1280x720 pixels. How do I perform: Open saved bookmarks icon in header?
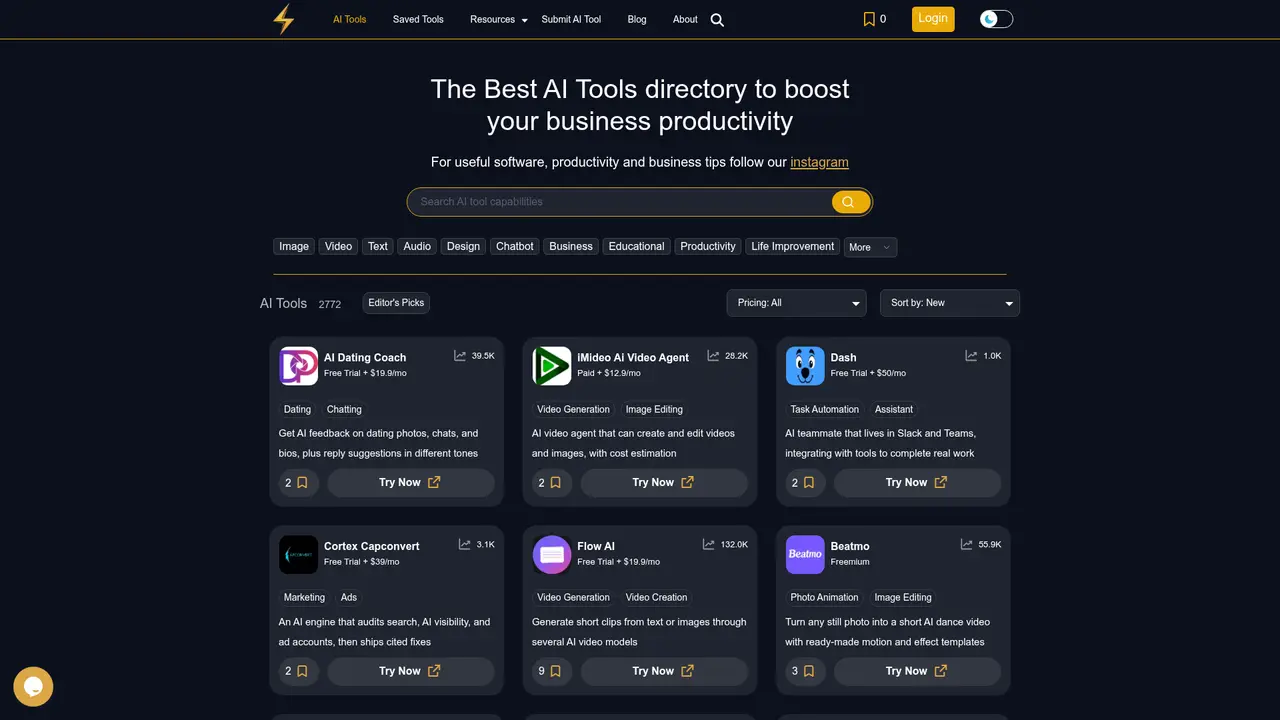tap(869, 19)
